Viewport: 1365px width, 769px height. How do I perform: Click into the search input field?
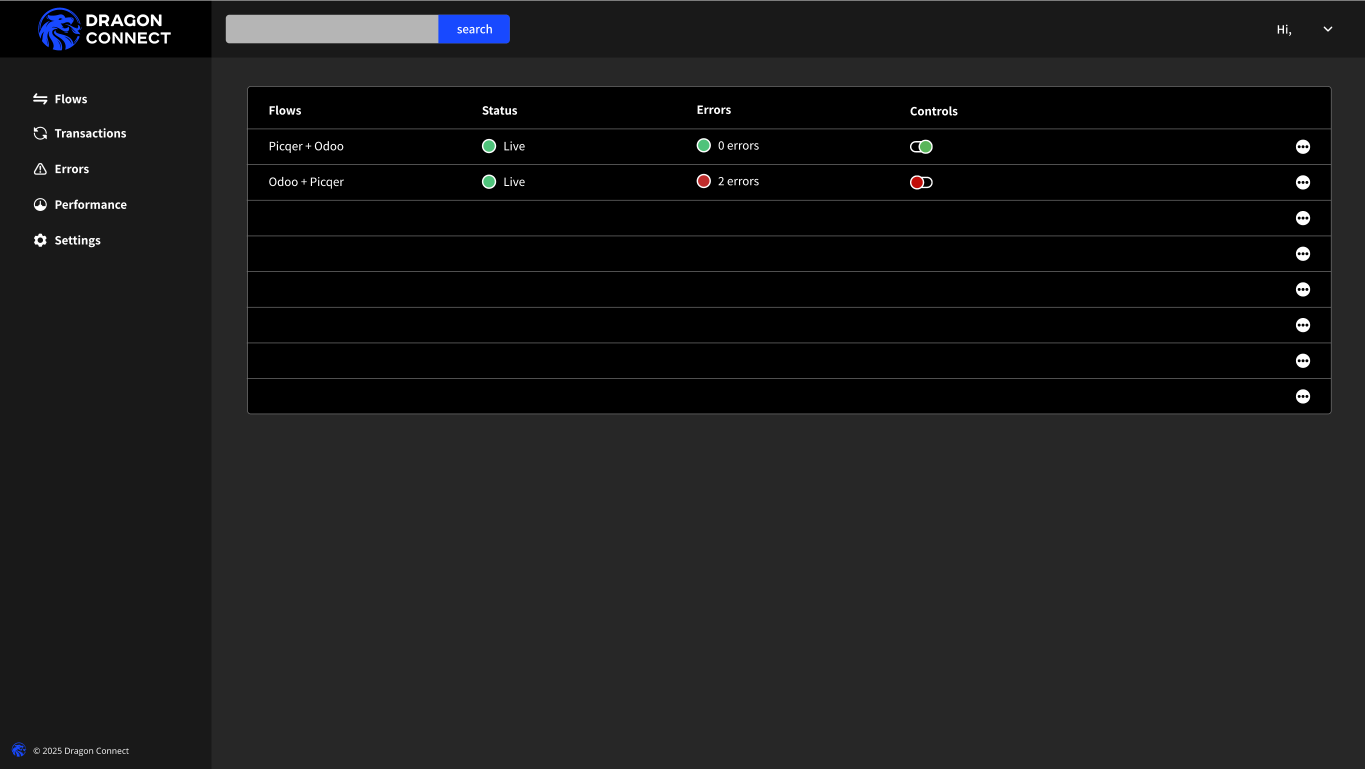point(332,29)
